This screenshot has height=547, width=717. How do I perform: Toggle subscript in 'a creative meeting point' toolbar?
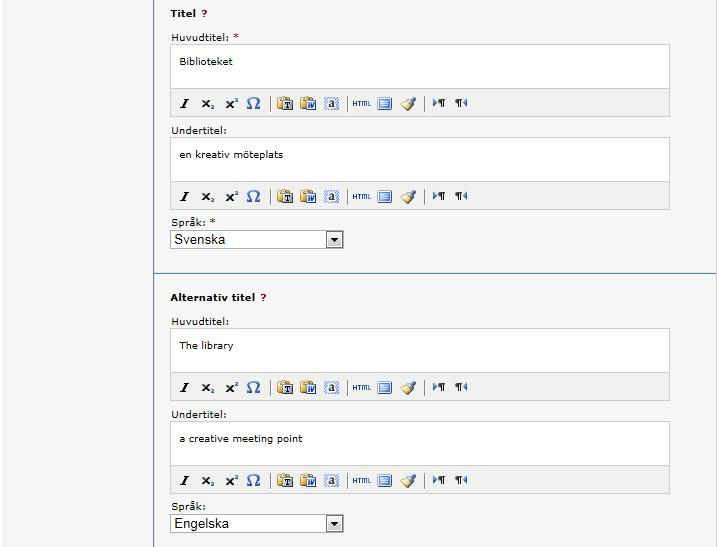[208, 481]
